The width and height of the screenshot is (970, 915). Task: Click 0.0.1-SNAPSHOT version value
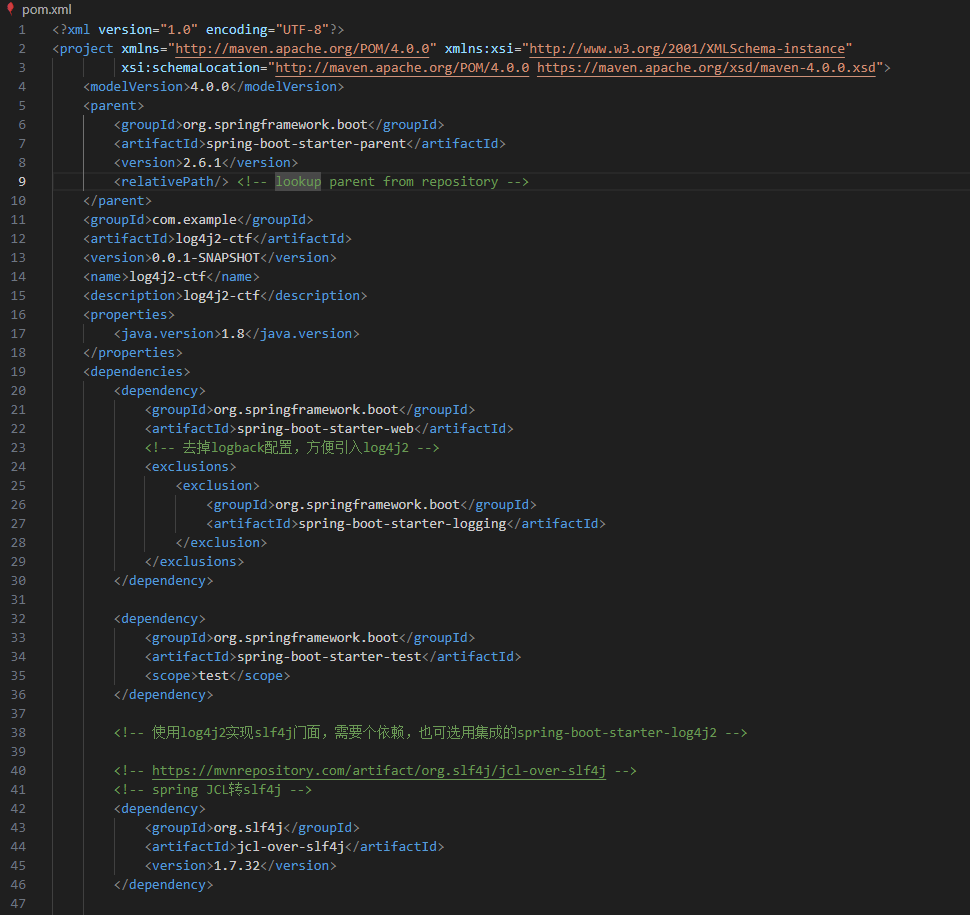coord(205,257)
